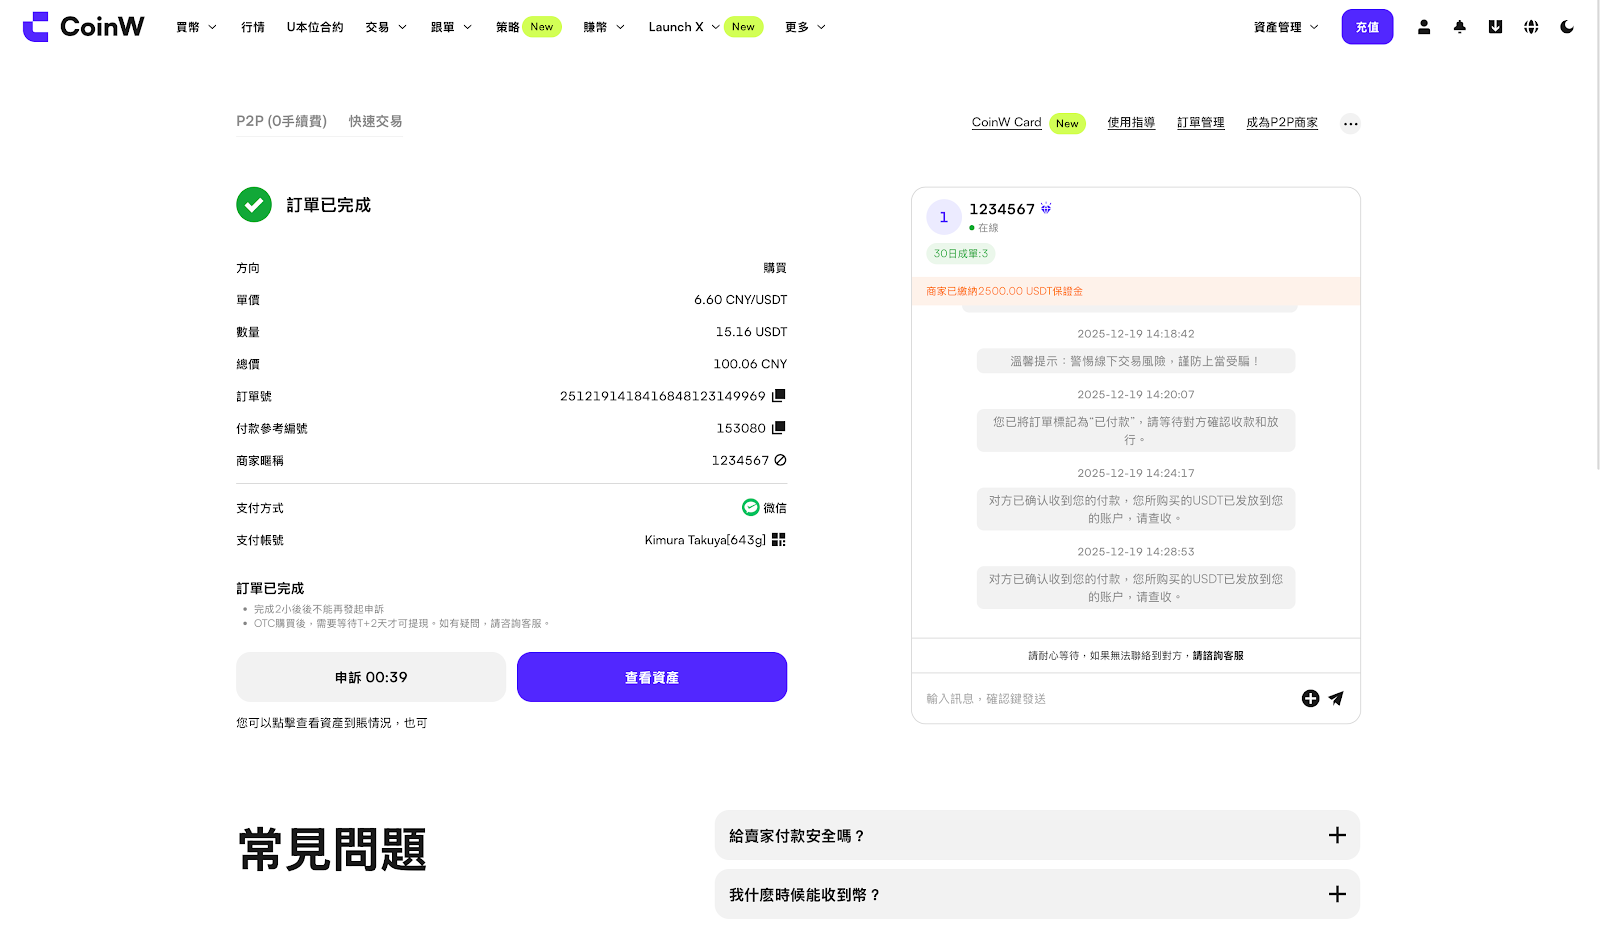Open the 行情 menu item
The width and height of the screenshot is (1600, 927).
coord(253,27)
